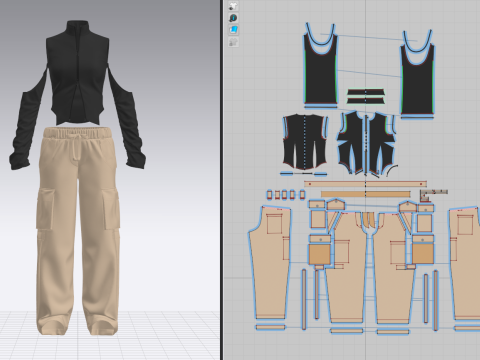Select the back bodice pattern with dotted center line
Image resolution: width=480 pixels, height=360 pixels.
point(305,142)
